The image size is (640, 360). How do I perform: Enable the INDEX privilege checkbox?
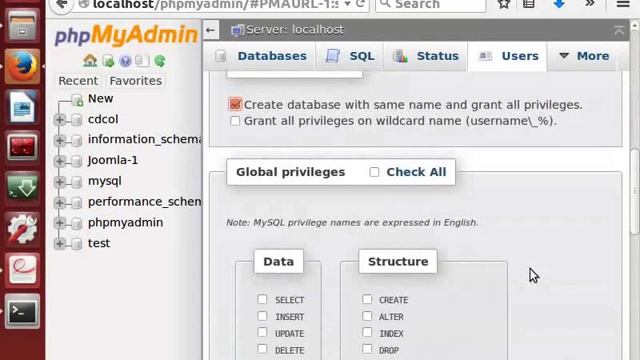(367, 332)
